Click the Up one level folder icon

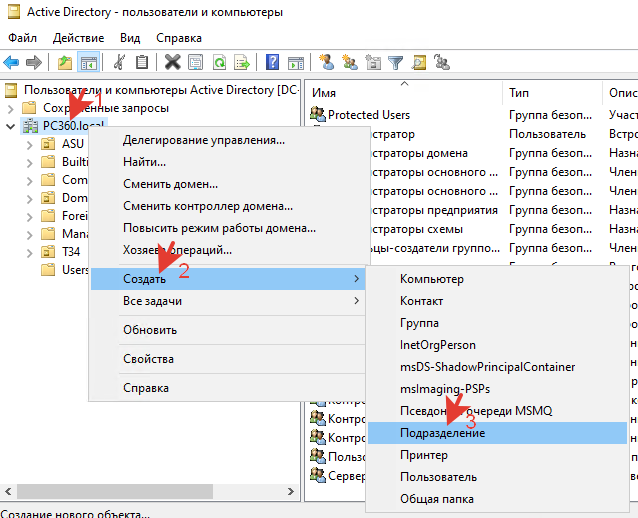tap(65, 62)
